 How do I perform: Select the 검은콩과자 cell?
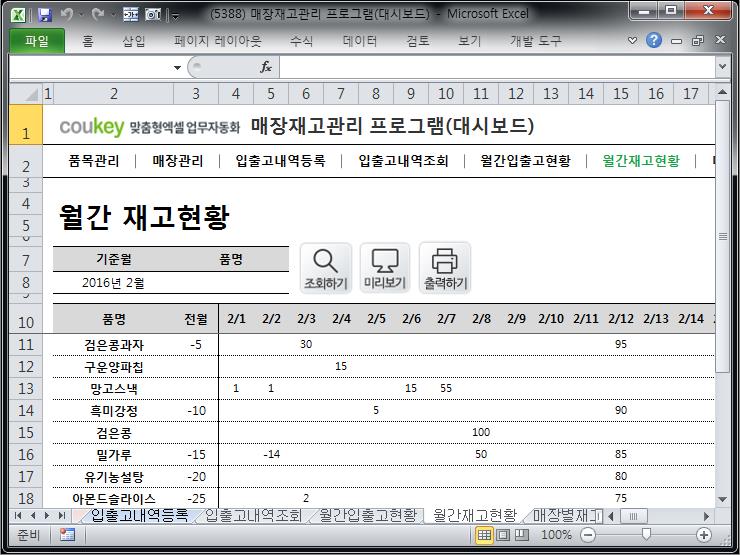[x=113, y=345]
